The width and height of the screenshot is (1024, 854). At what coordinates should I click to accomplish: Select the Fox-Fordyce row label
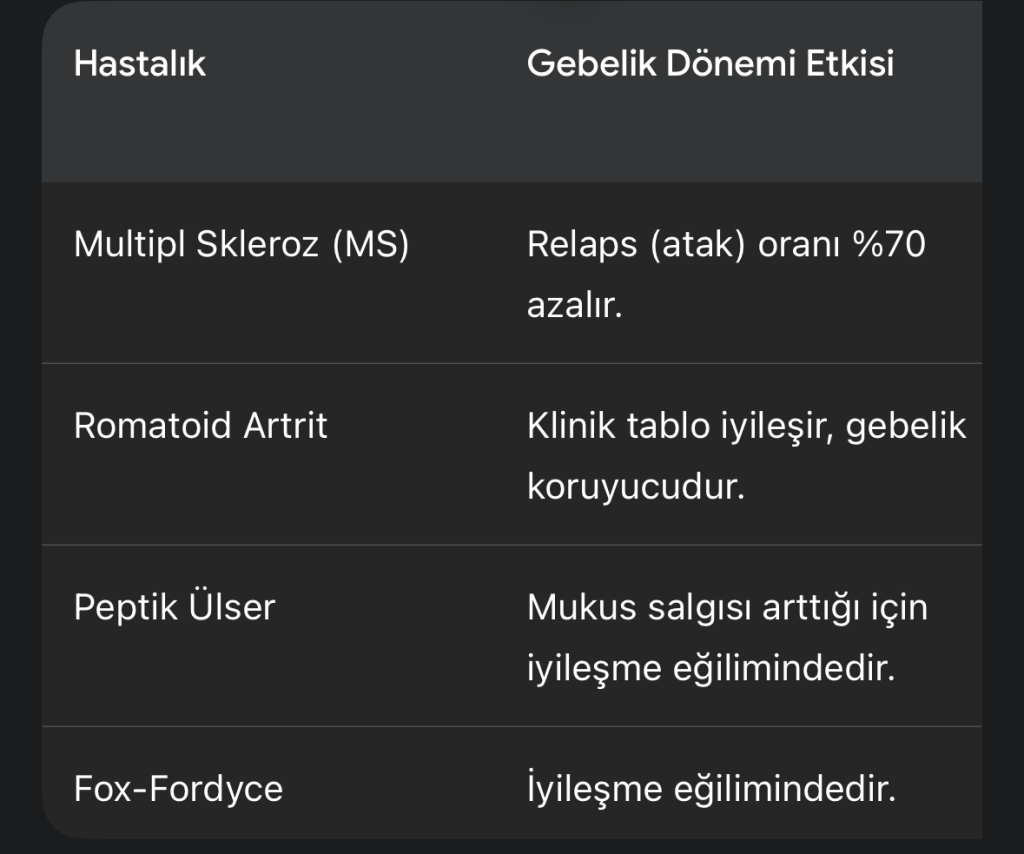(x=178, y=789)
